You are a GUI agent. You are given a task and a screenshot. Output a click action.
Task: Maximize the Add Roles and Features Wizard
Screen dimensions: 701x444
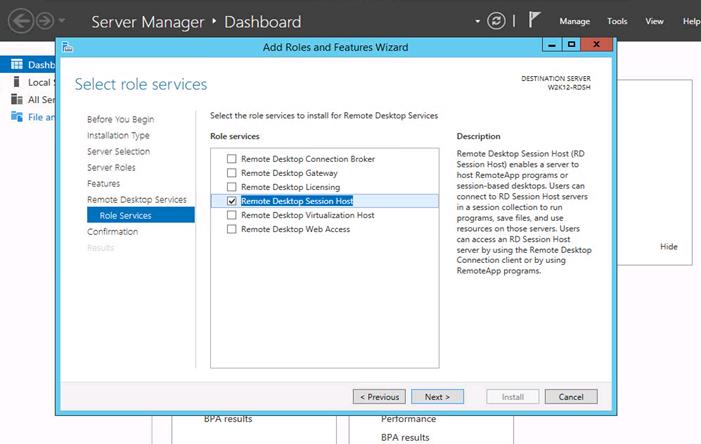571,45
